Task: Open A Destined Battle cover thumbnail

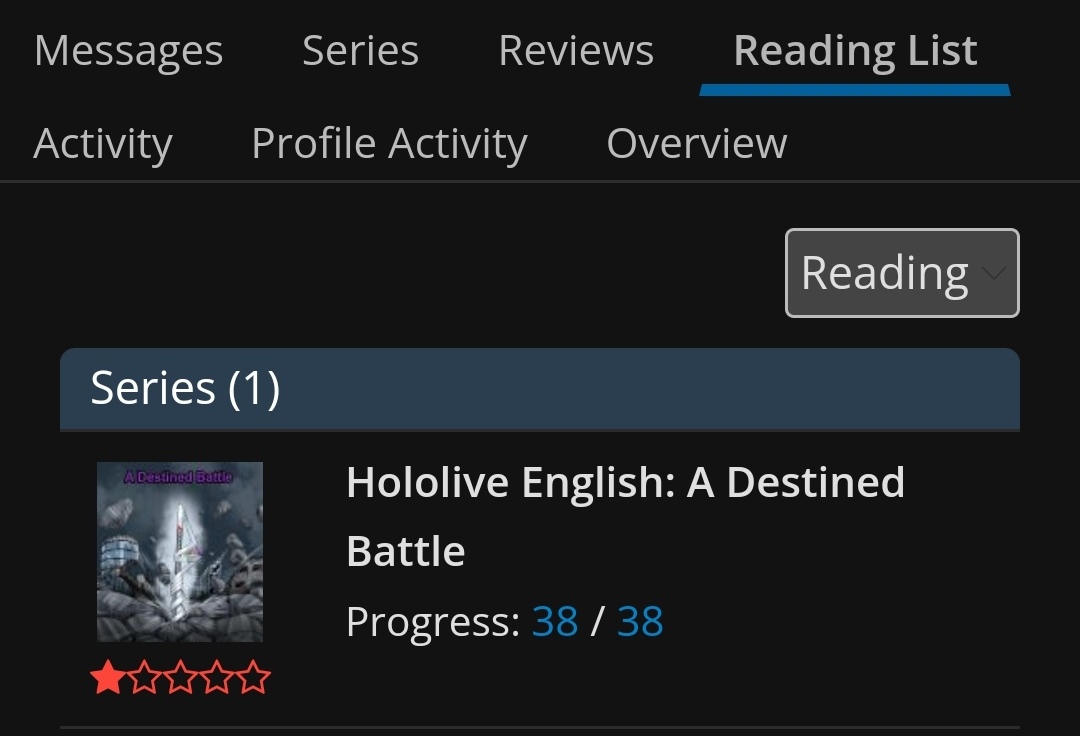Action: tap(180, 551)
